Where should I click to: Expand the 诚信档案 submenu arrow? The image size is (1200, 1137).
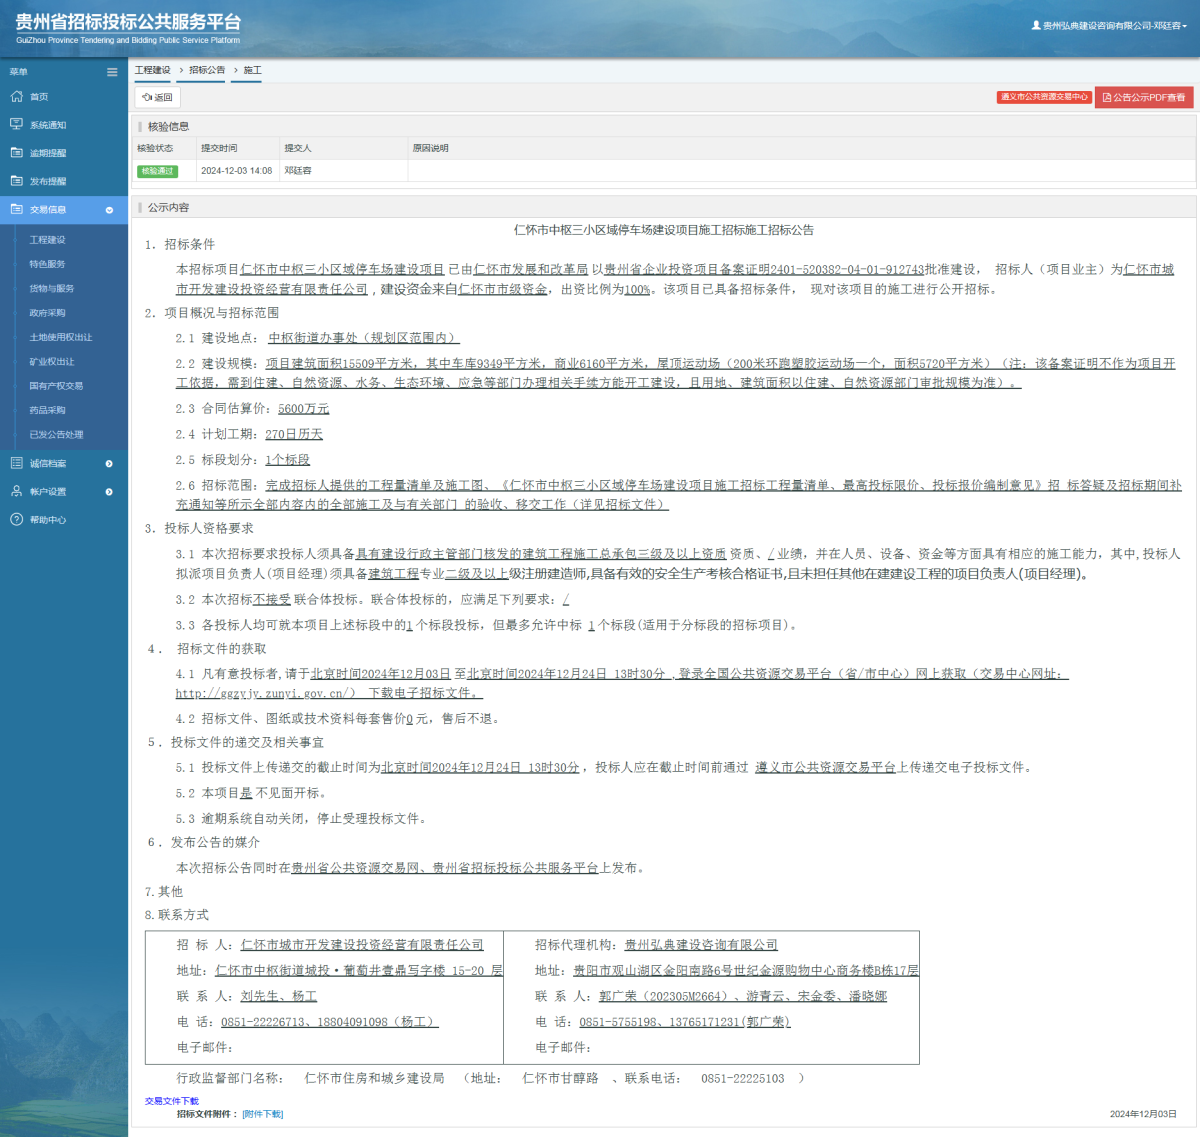click(109, 463)
